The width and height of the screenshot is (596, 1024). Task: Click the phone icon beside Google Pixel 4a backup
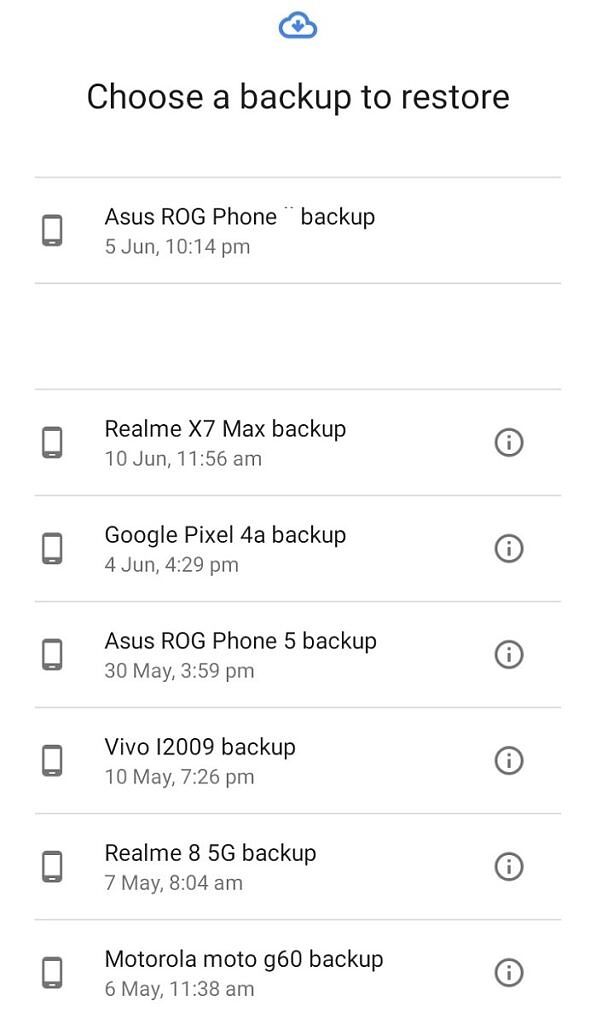tap(51, 548)
